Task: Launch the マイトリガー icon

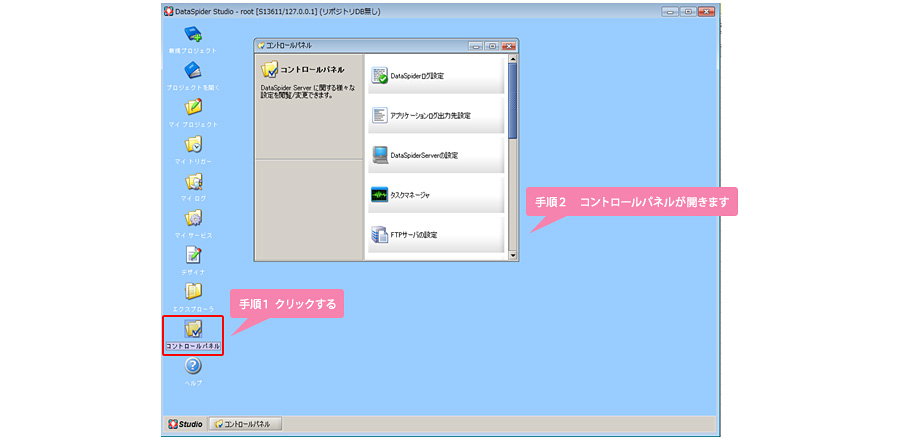Action: point(193,145)
